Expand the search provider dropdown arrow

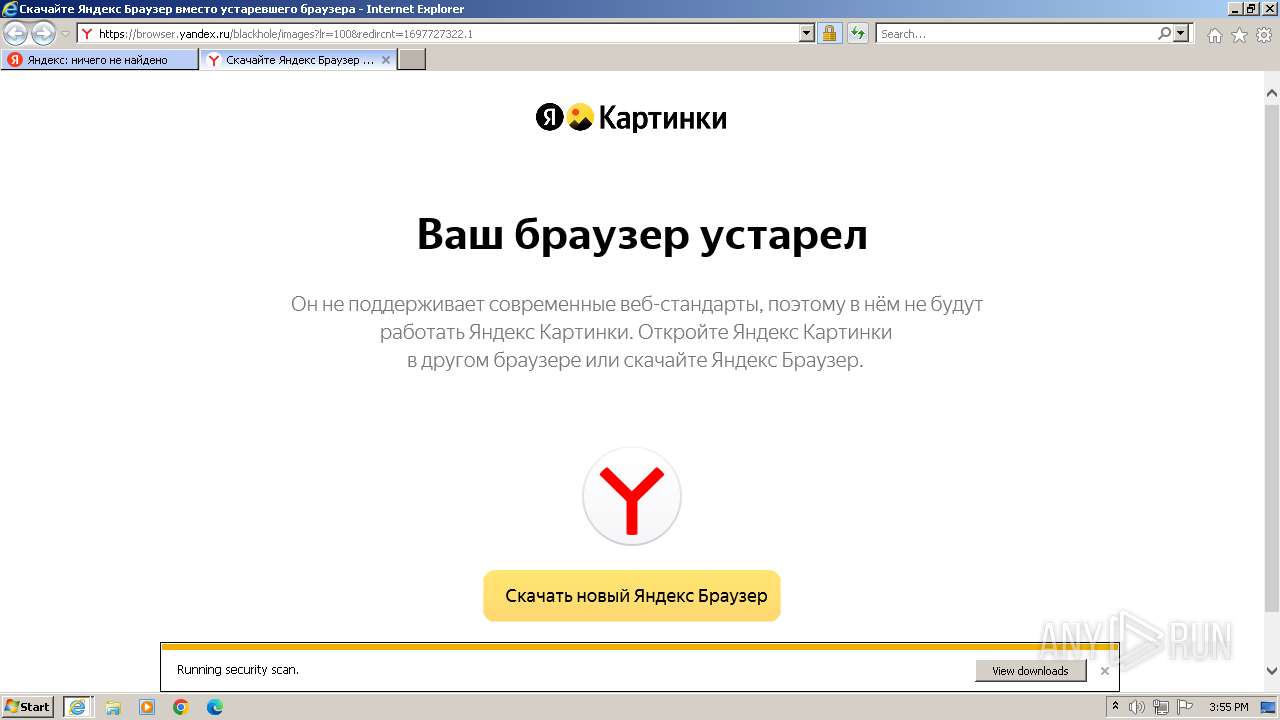[x=1182, y=33]
